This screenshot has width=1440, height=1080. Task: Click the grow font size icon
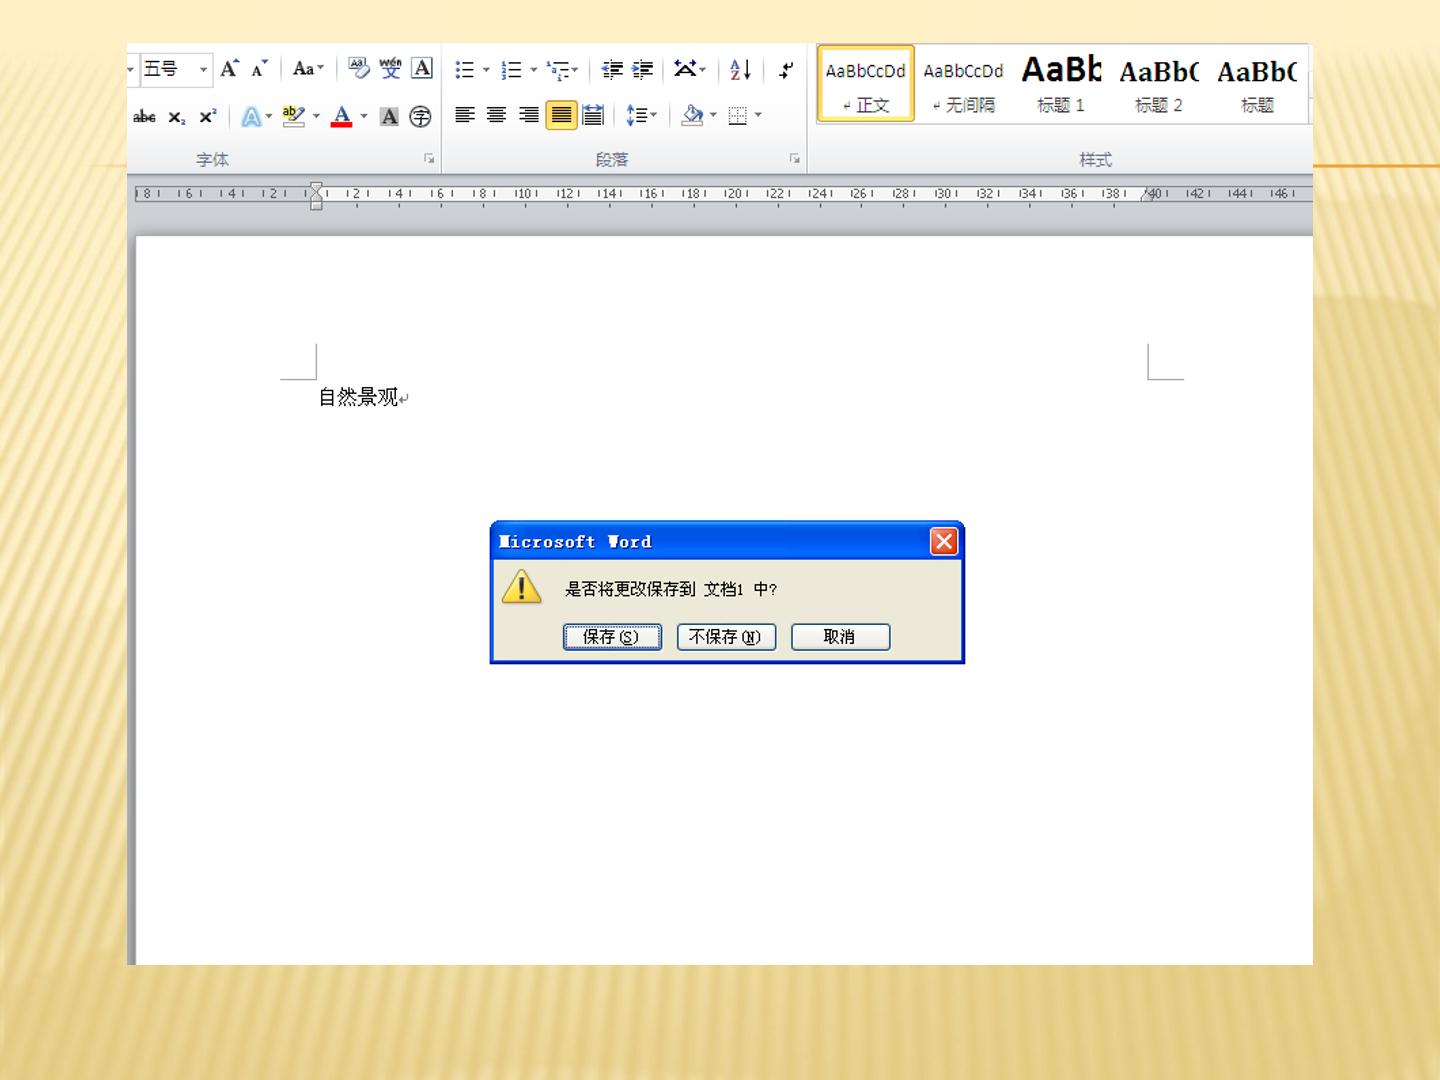(229, 69)
